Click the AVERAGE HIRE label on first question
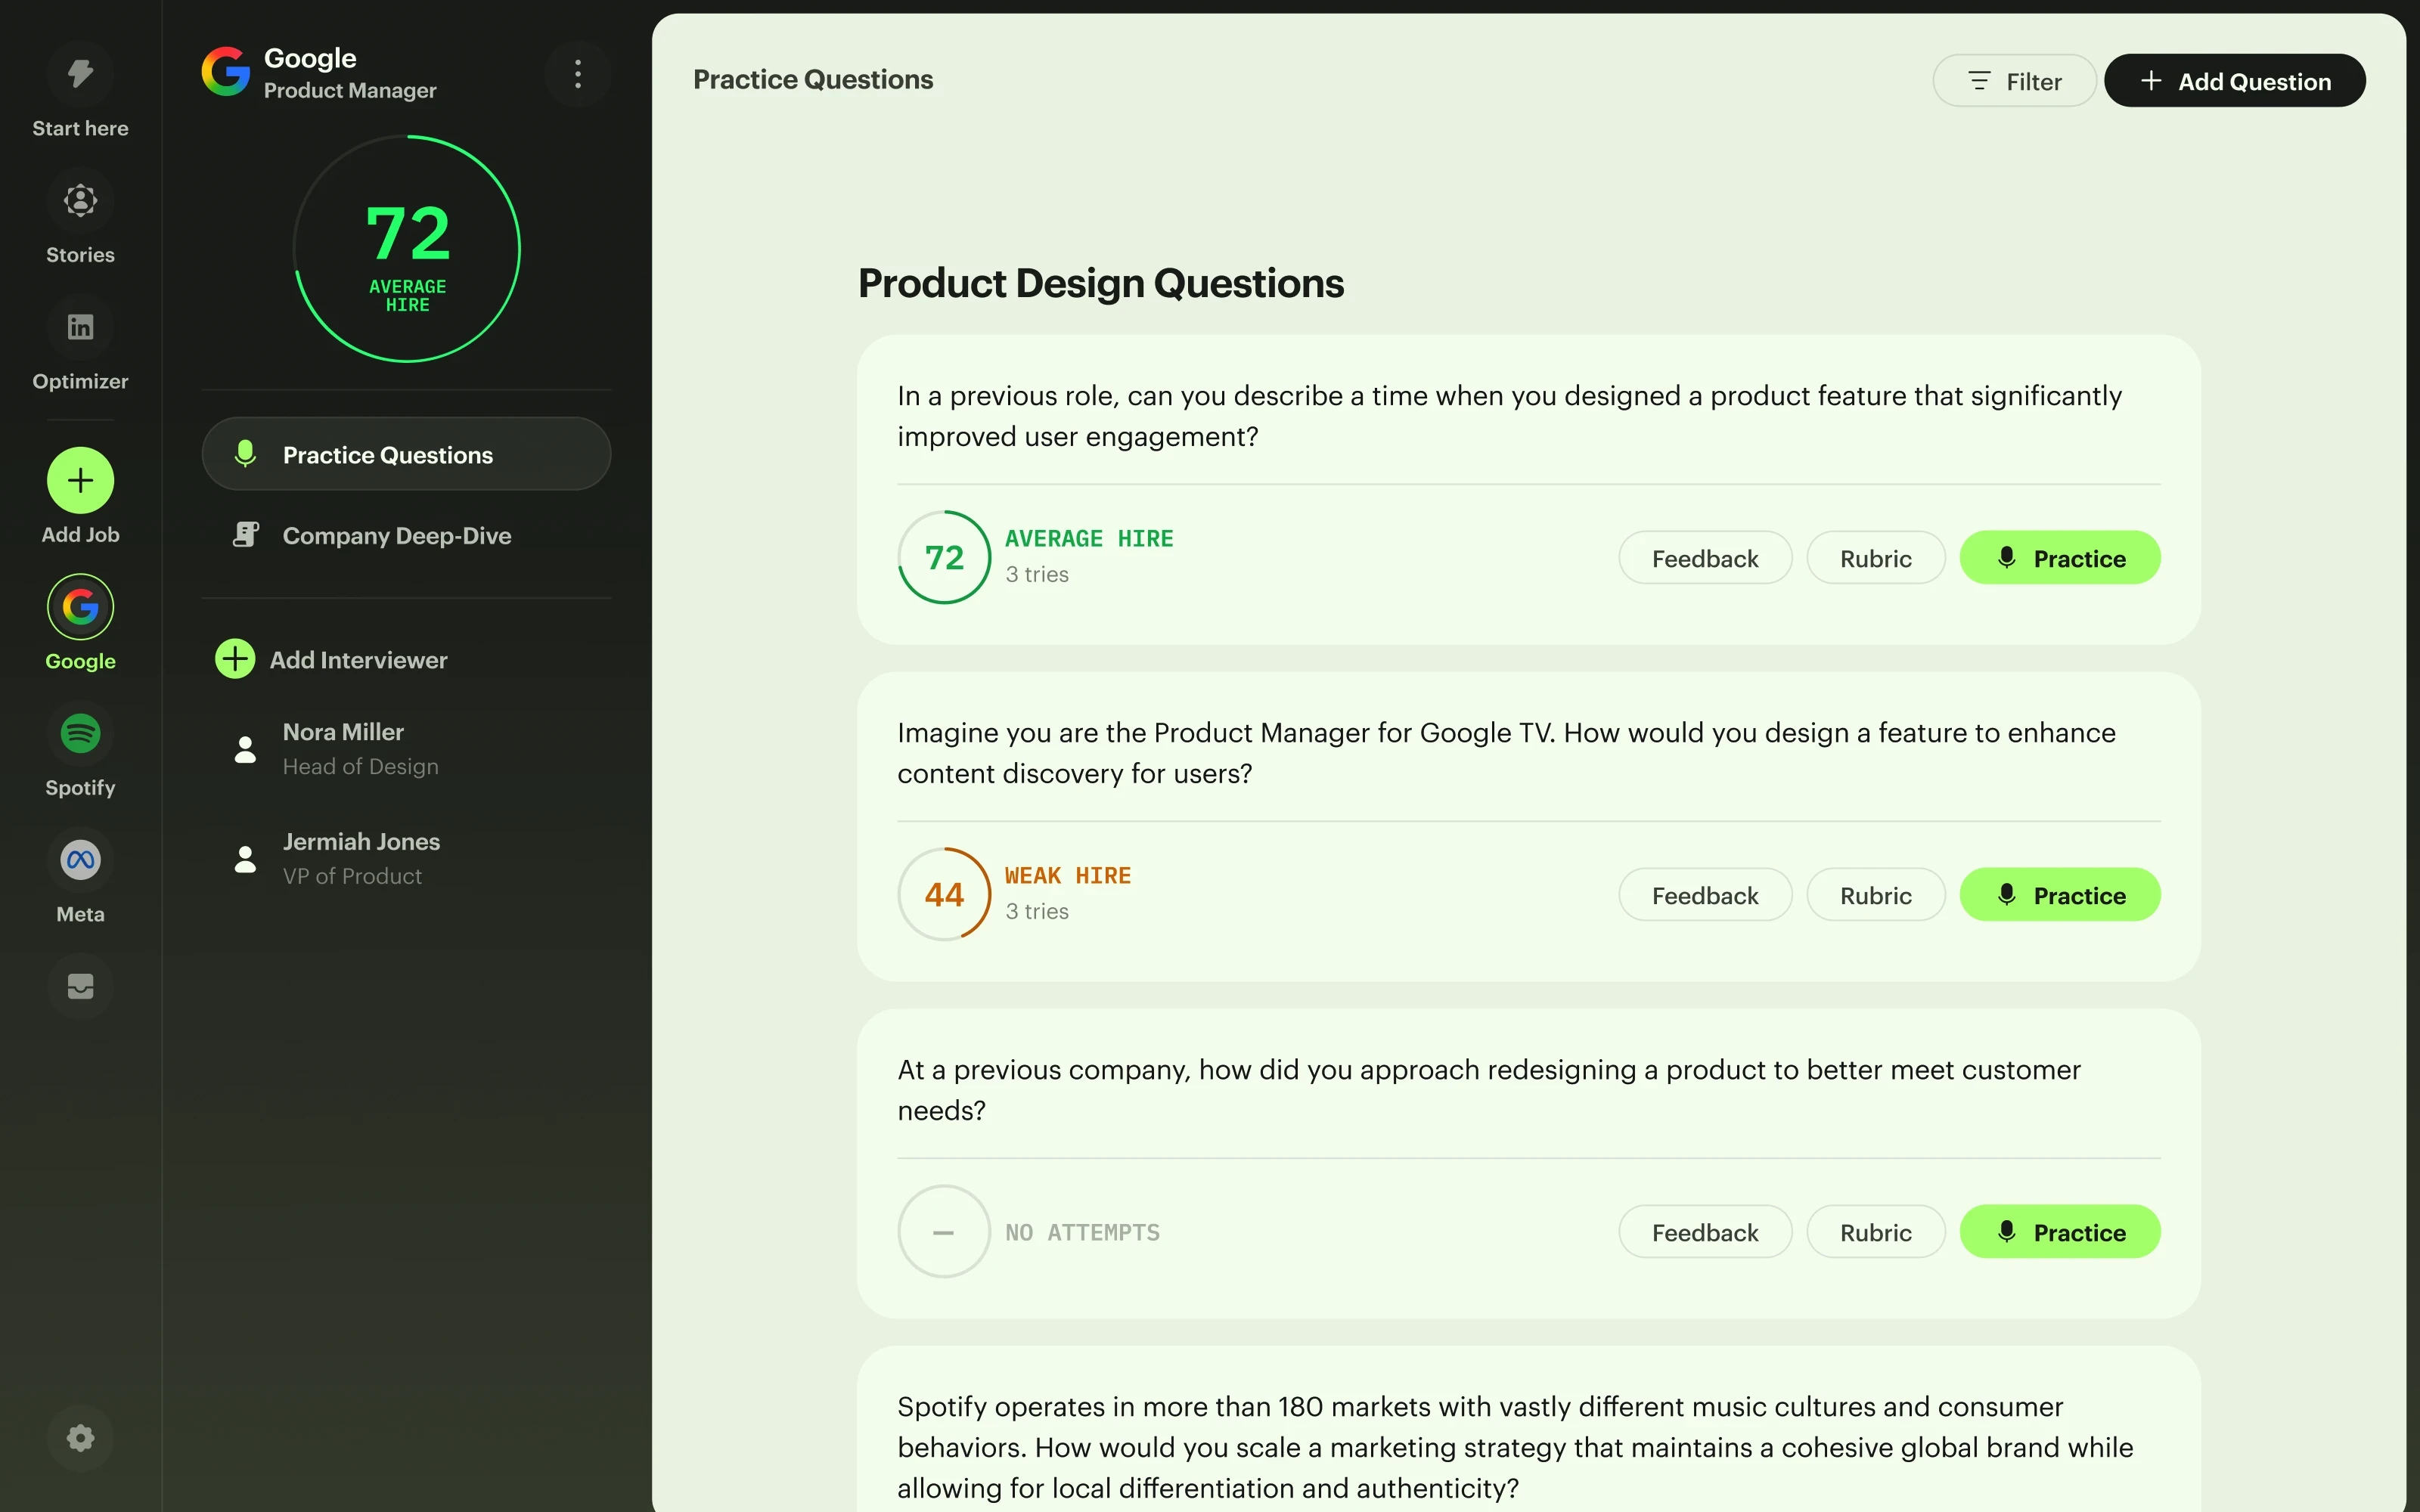 1089,538
